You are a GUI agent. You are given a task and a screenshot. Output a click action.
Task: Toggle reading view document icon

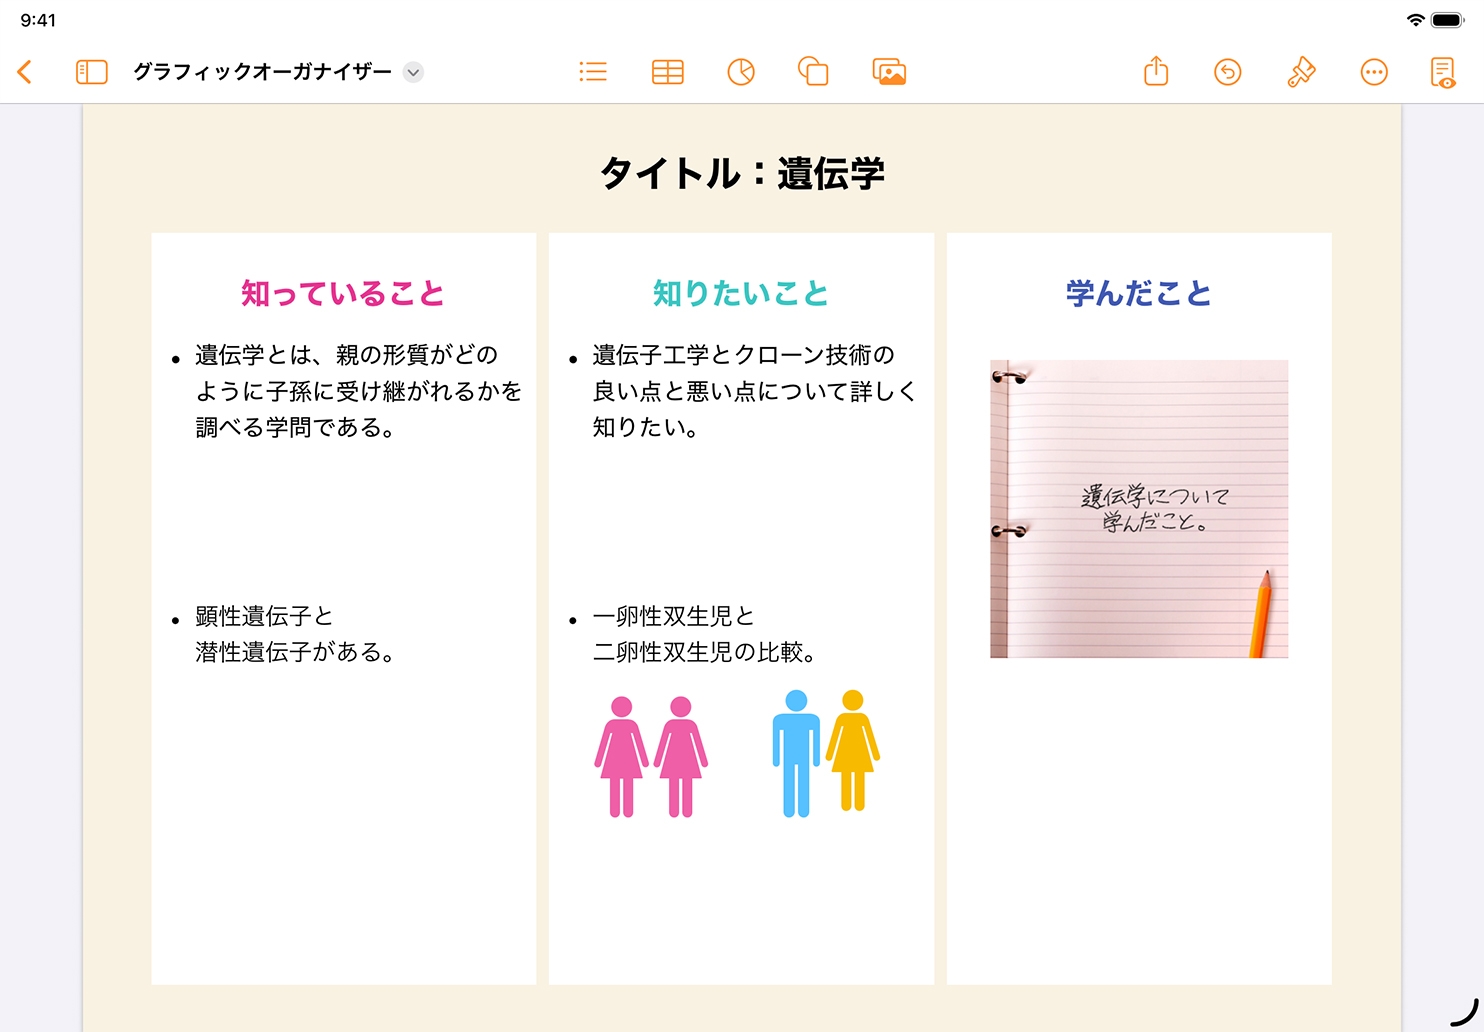pos(1442,72)
